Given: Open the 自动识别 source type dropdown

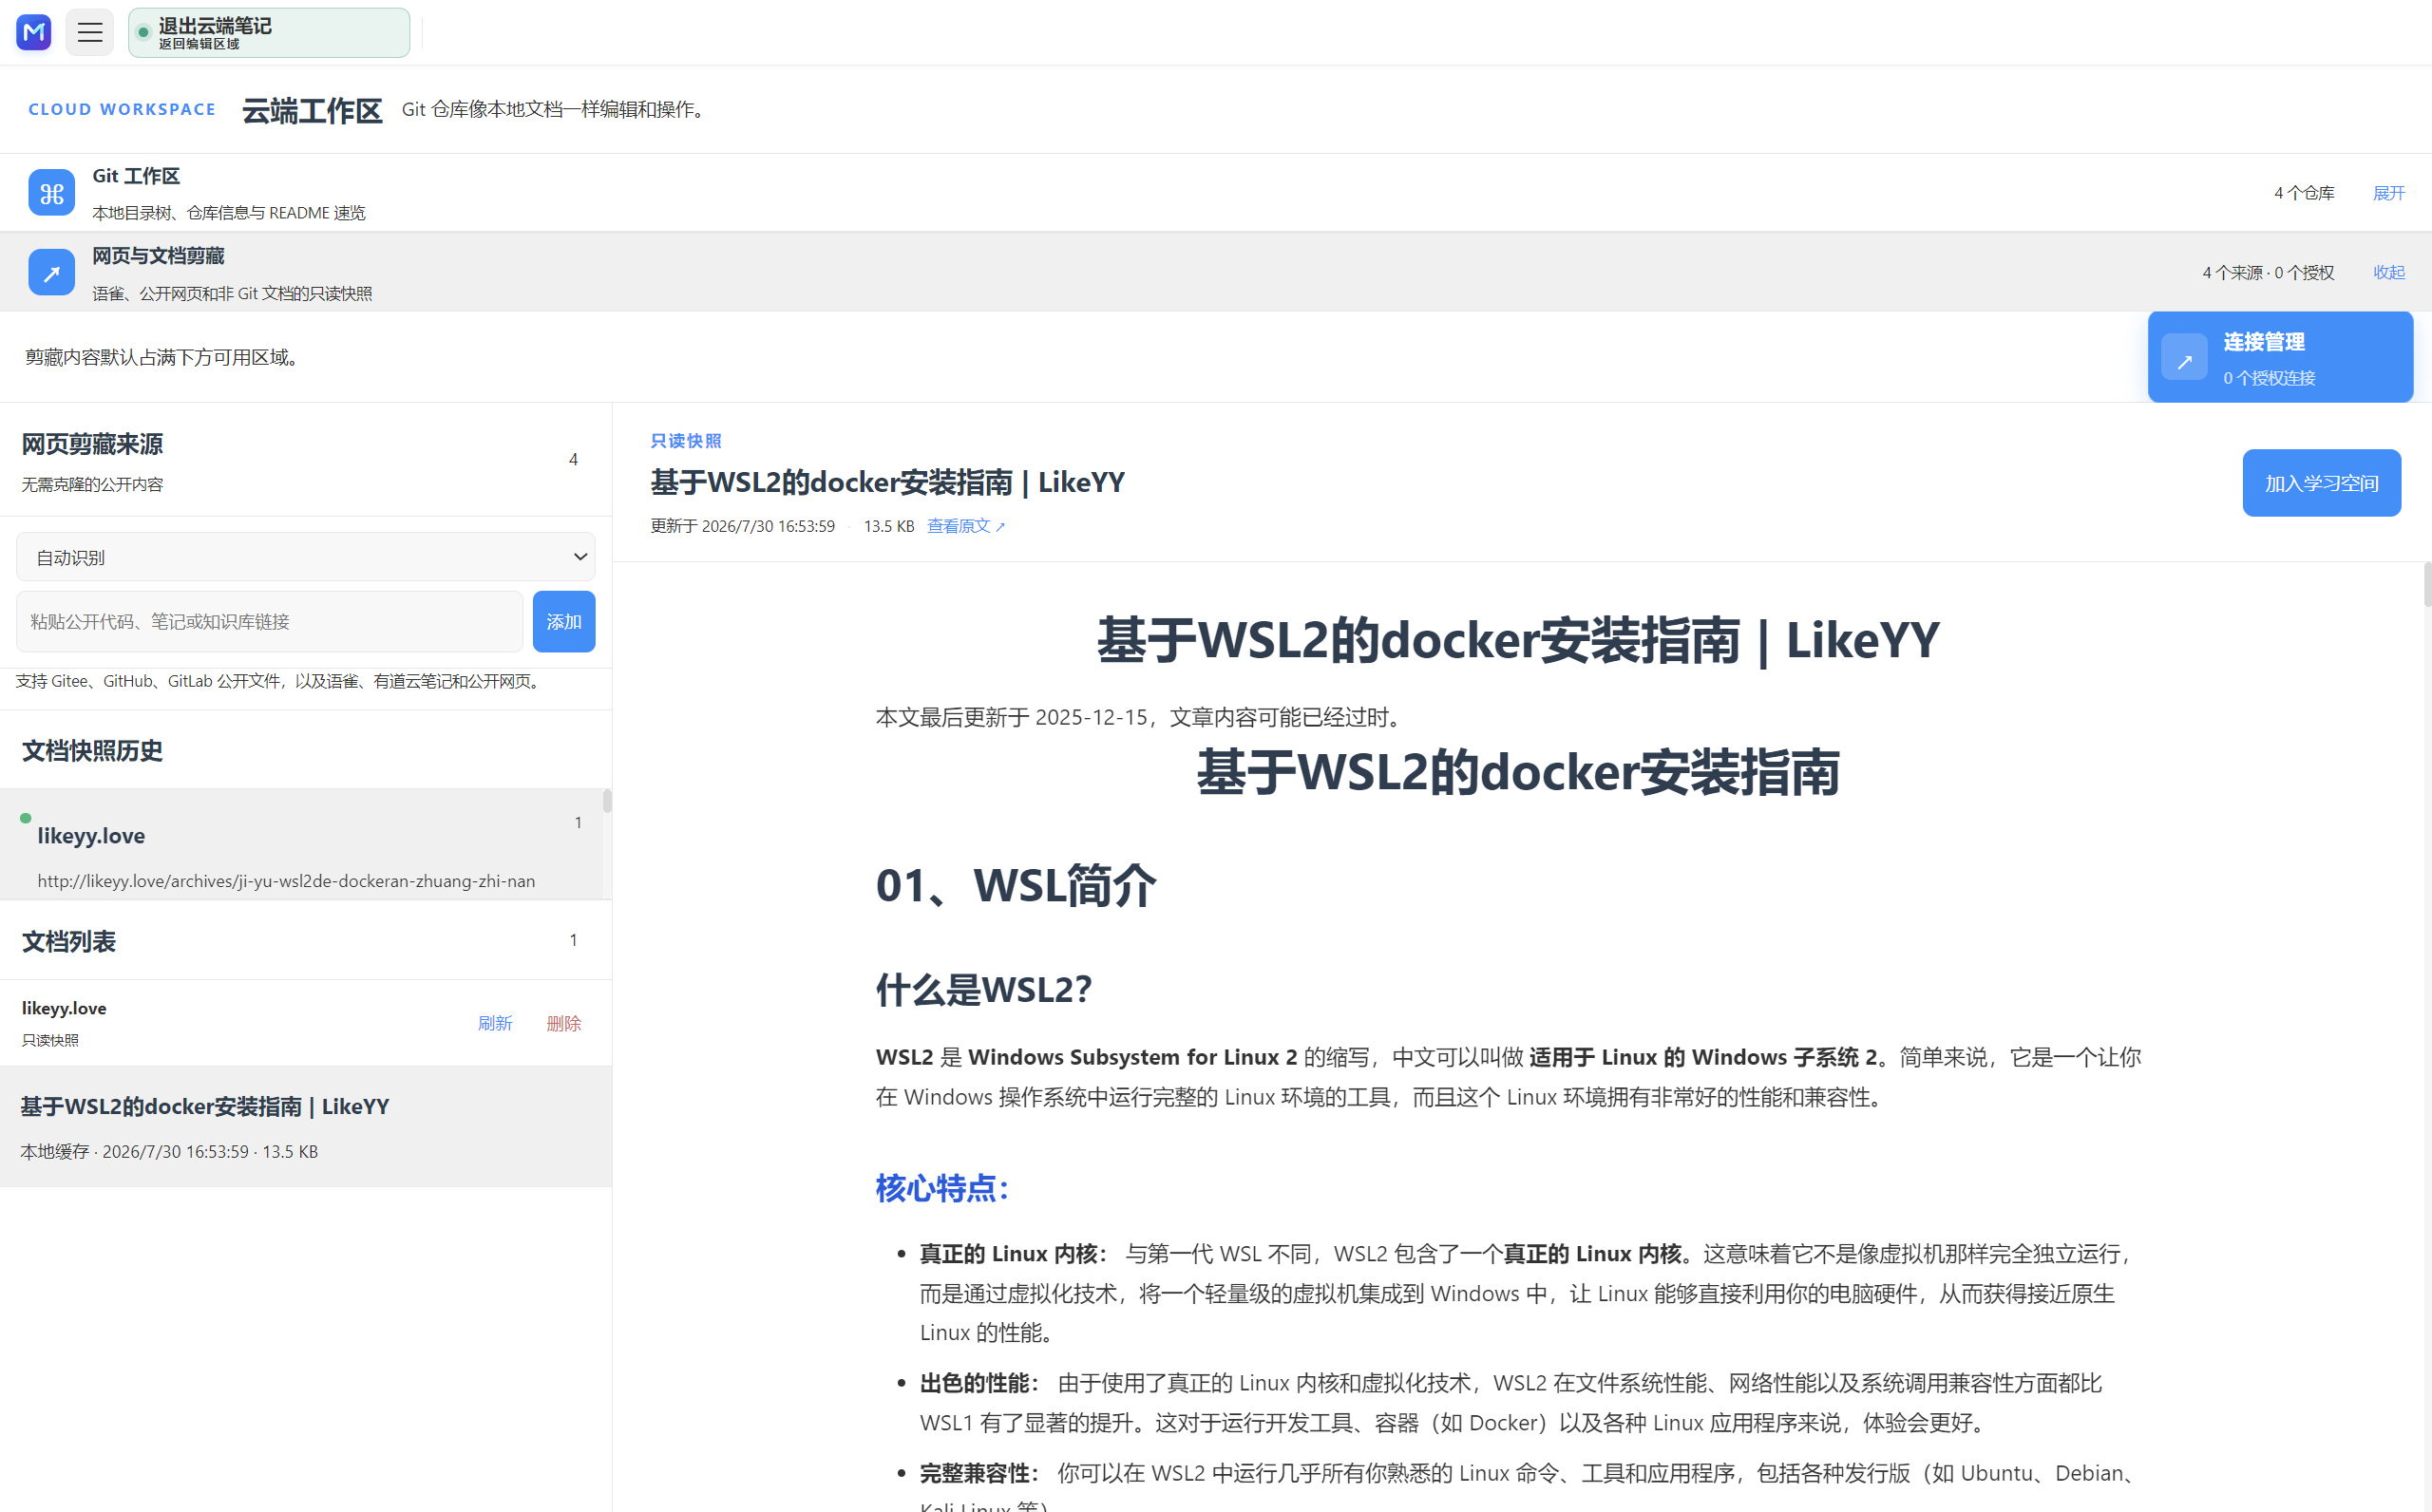Looking at the screenshot, I should 306,557.
